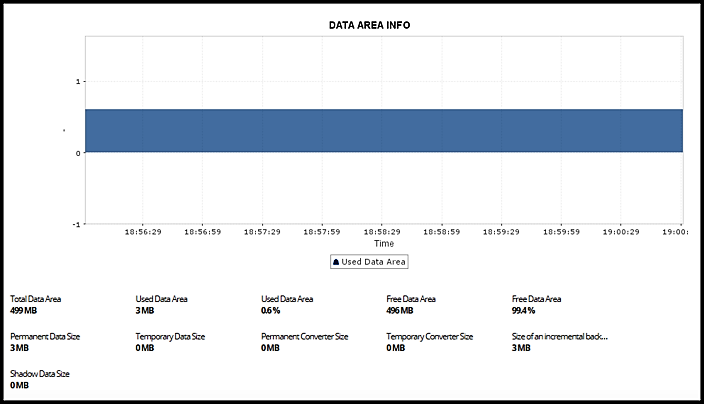Select the 18:56:29 time axis marker
The image size is (704, 404).
click(x=143, y=232)
